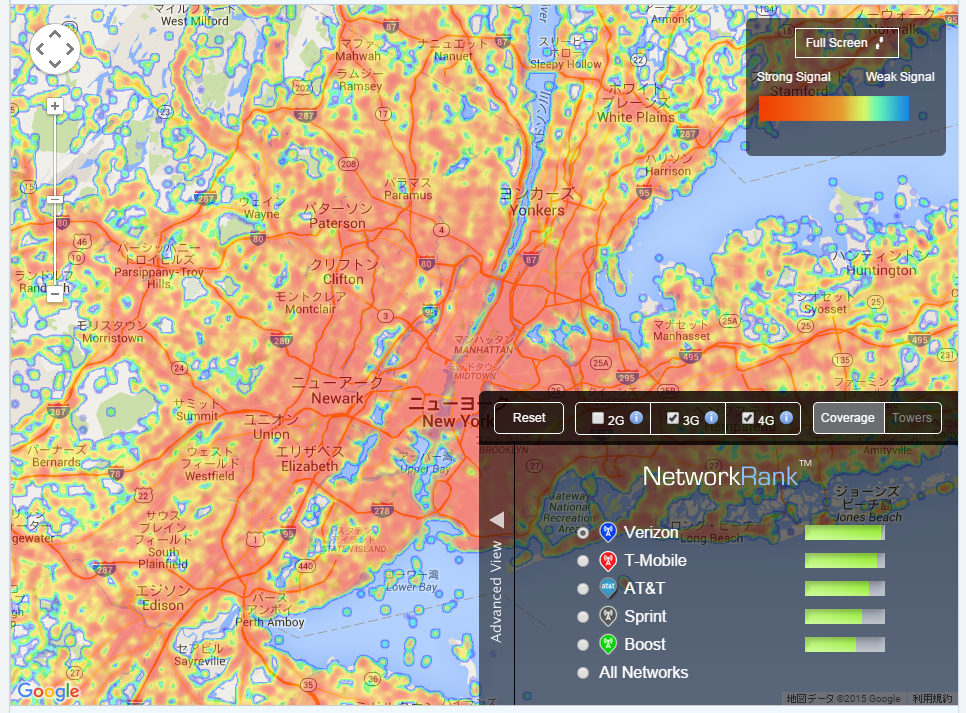Viewport: 966px width, 713px height.
Task: Zoom out with the minus button
Action: click(x=55, y=293)
